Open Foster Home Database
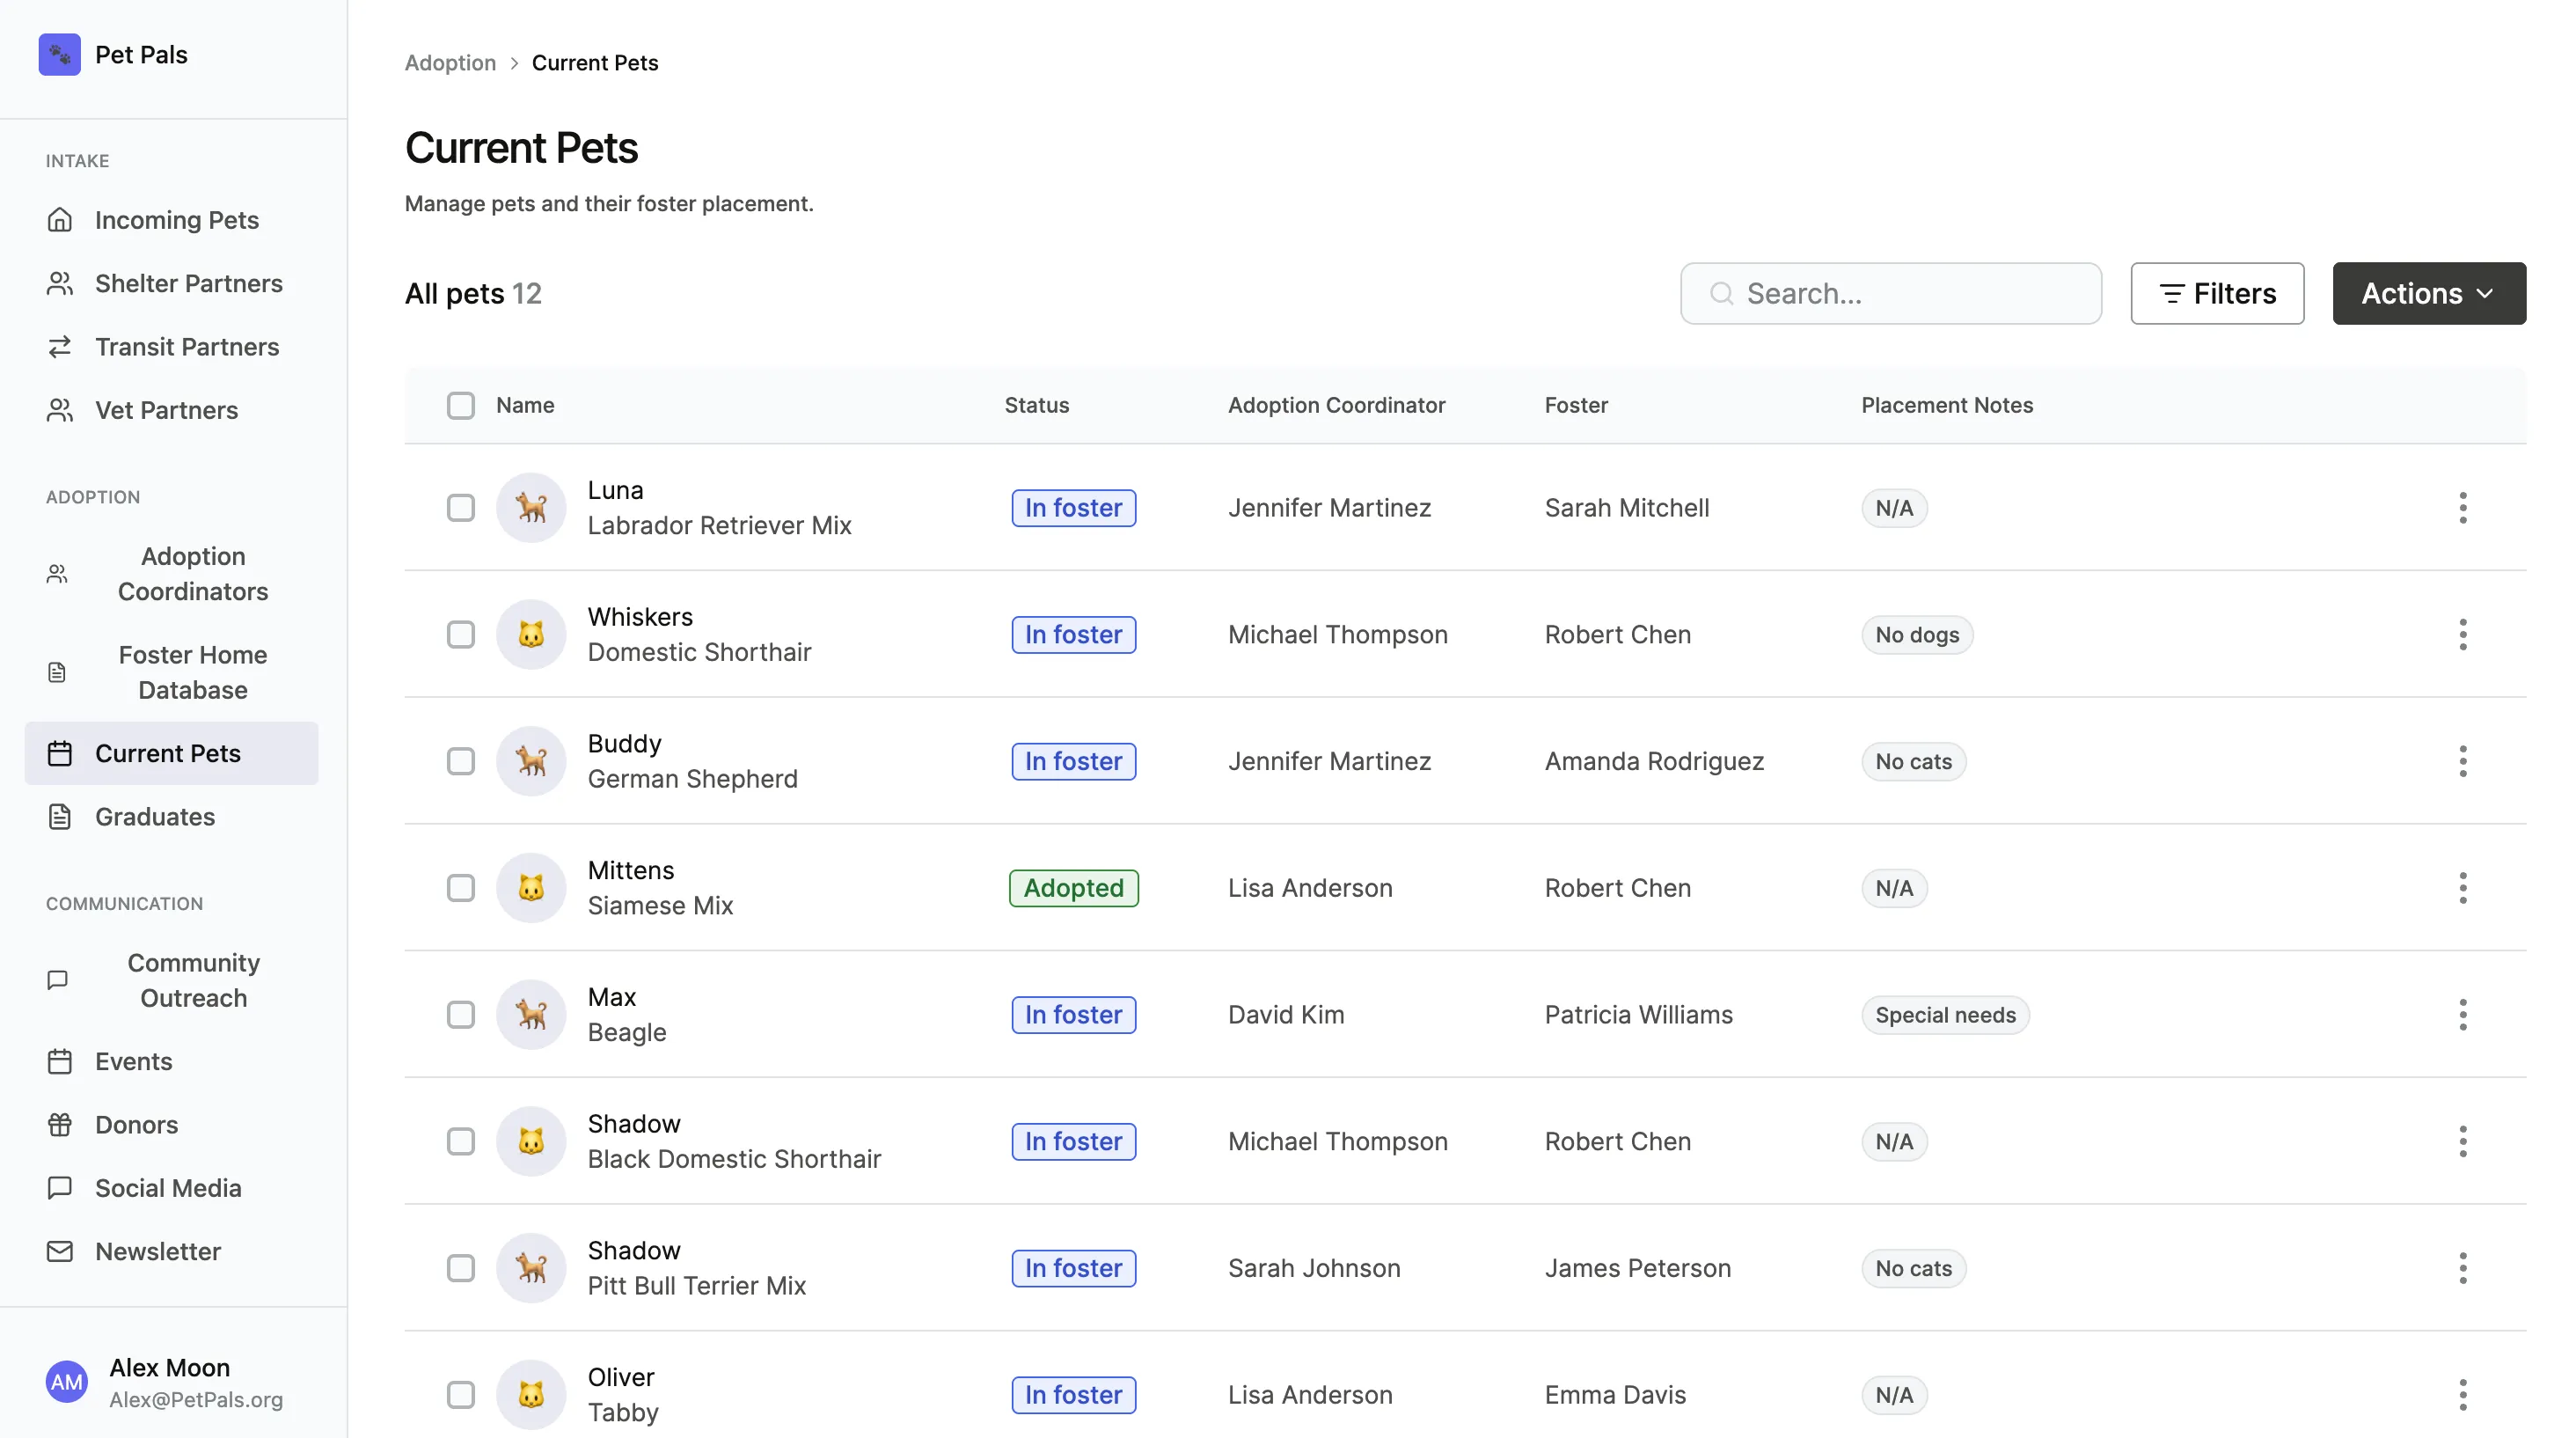2576x1438 pixels. point(172,672)
